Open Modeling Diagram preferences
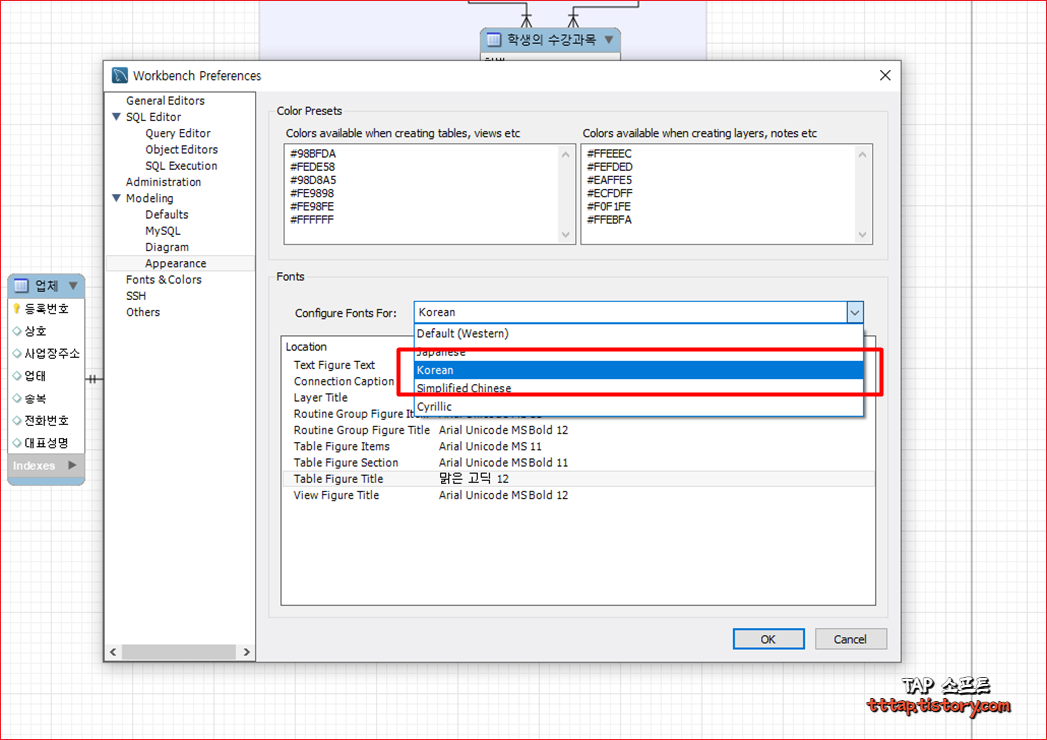The height and width of the screenshot is (740, 1047). click(167, 247)
